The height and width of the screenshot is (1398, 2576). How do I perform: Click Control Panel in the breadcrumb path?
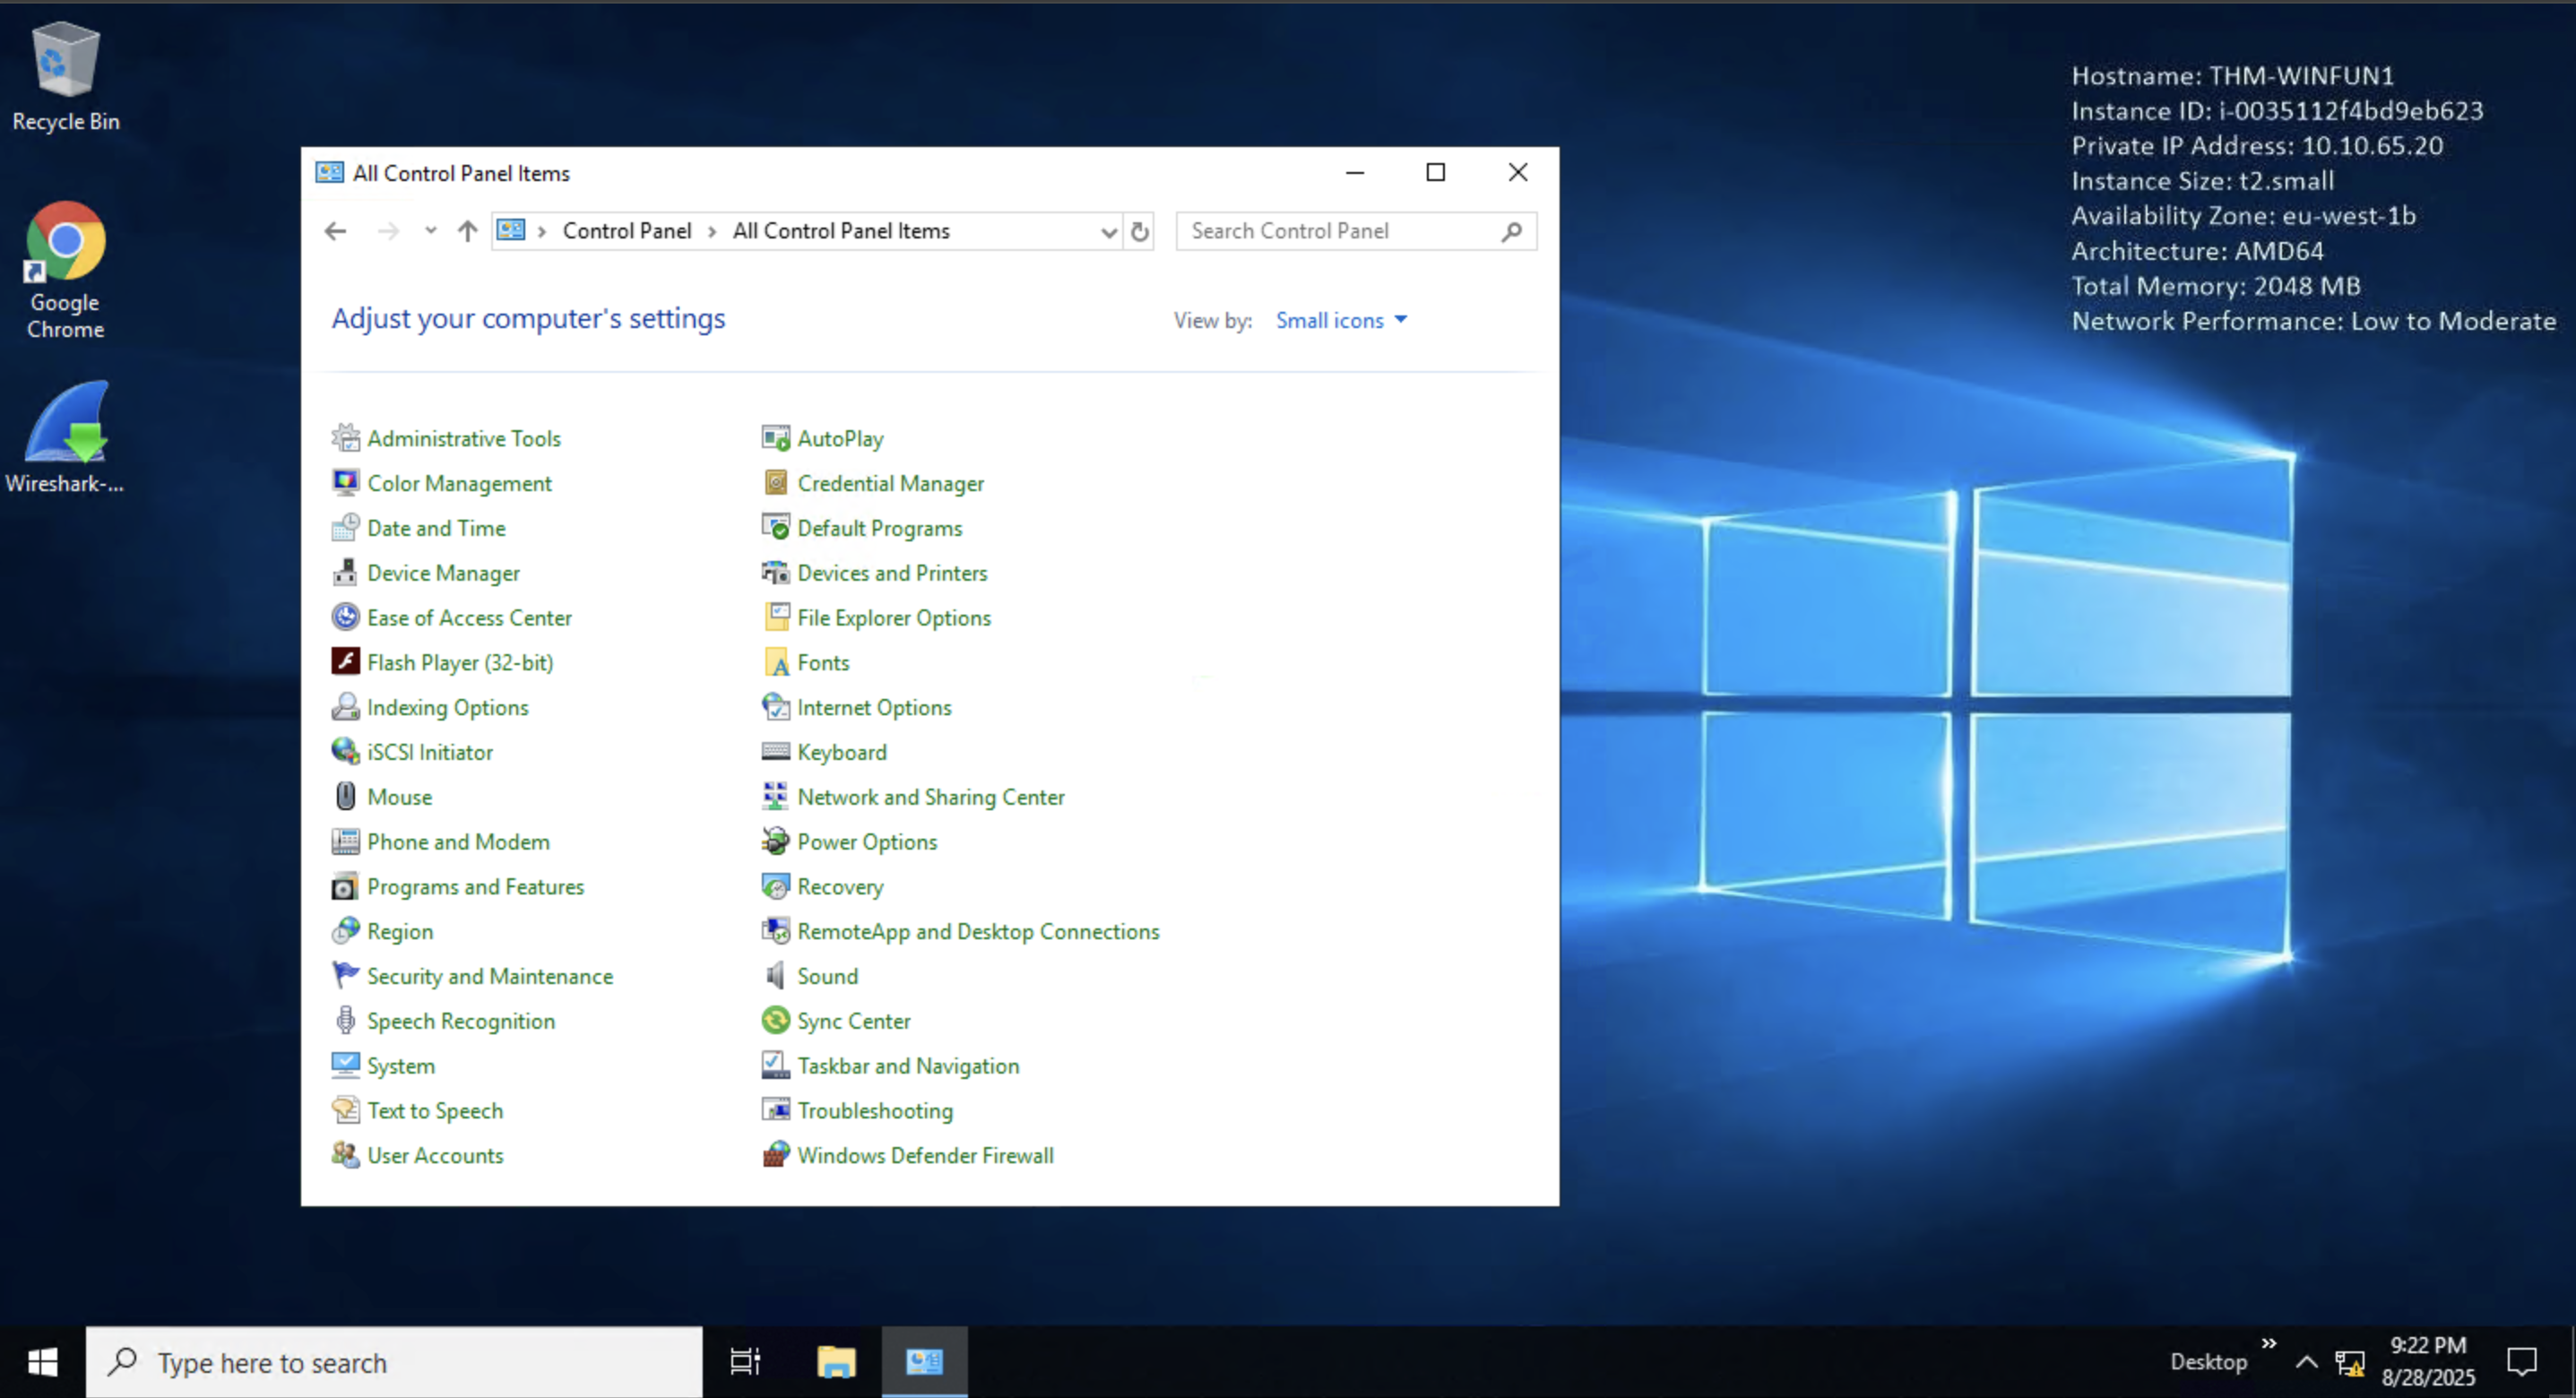(626, 231)
